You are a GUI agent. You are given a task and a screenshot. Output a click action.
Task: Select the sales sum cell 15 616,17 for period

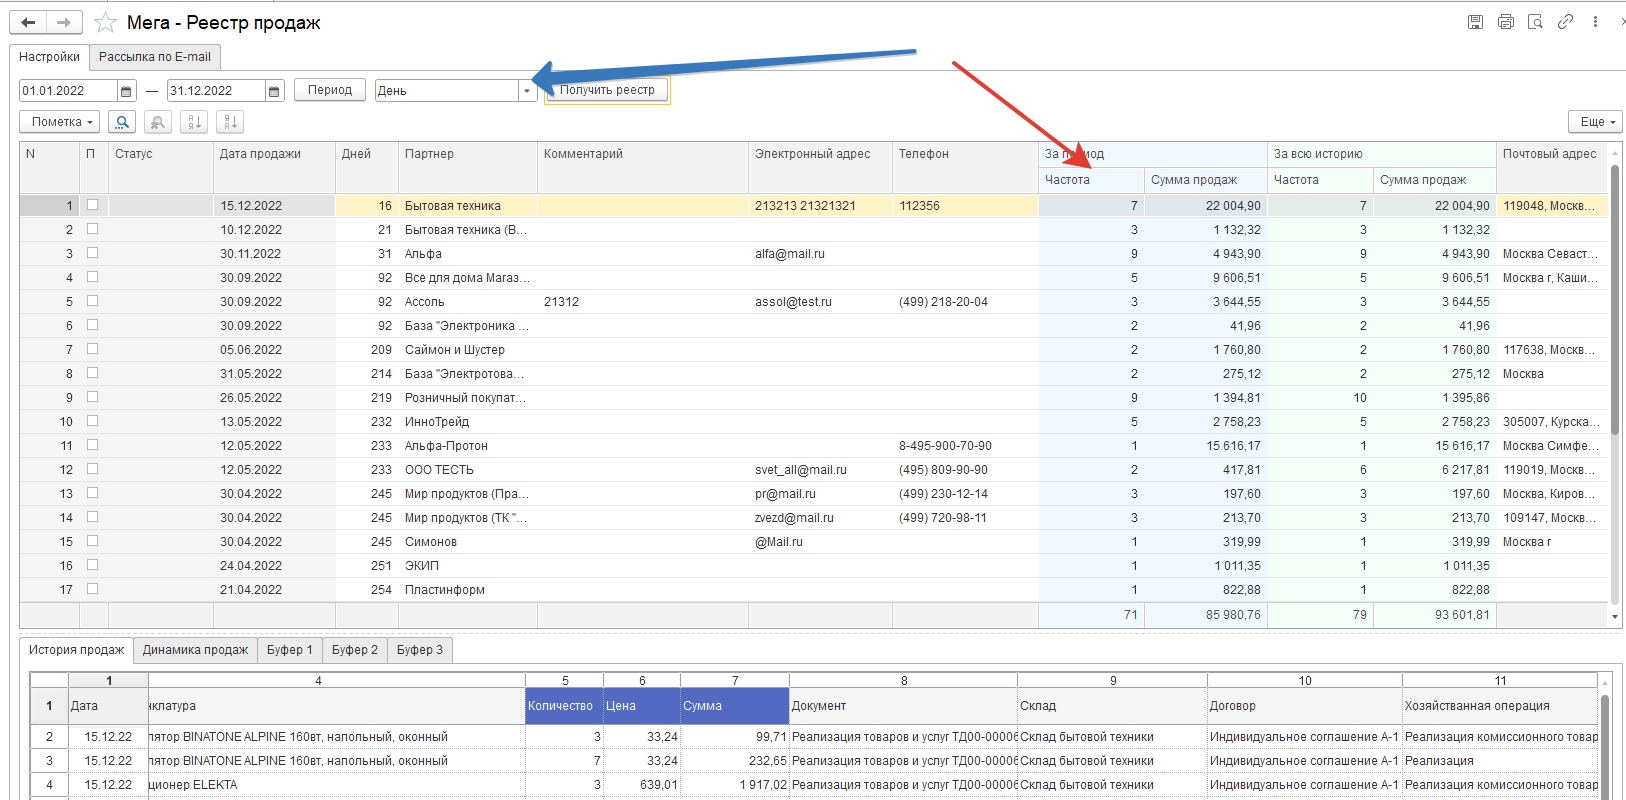[x=1205, y=446]
